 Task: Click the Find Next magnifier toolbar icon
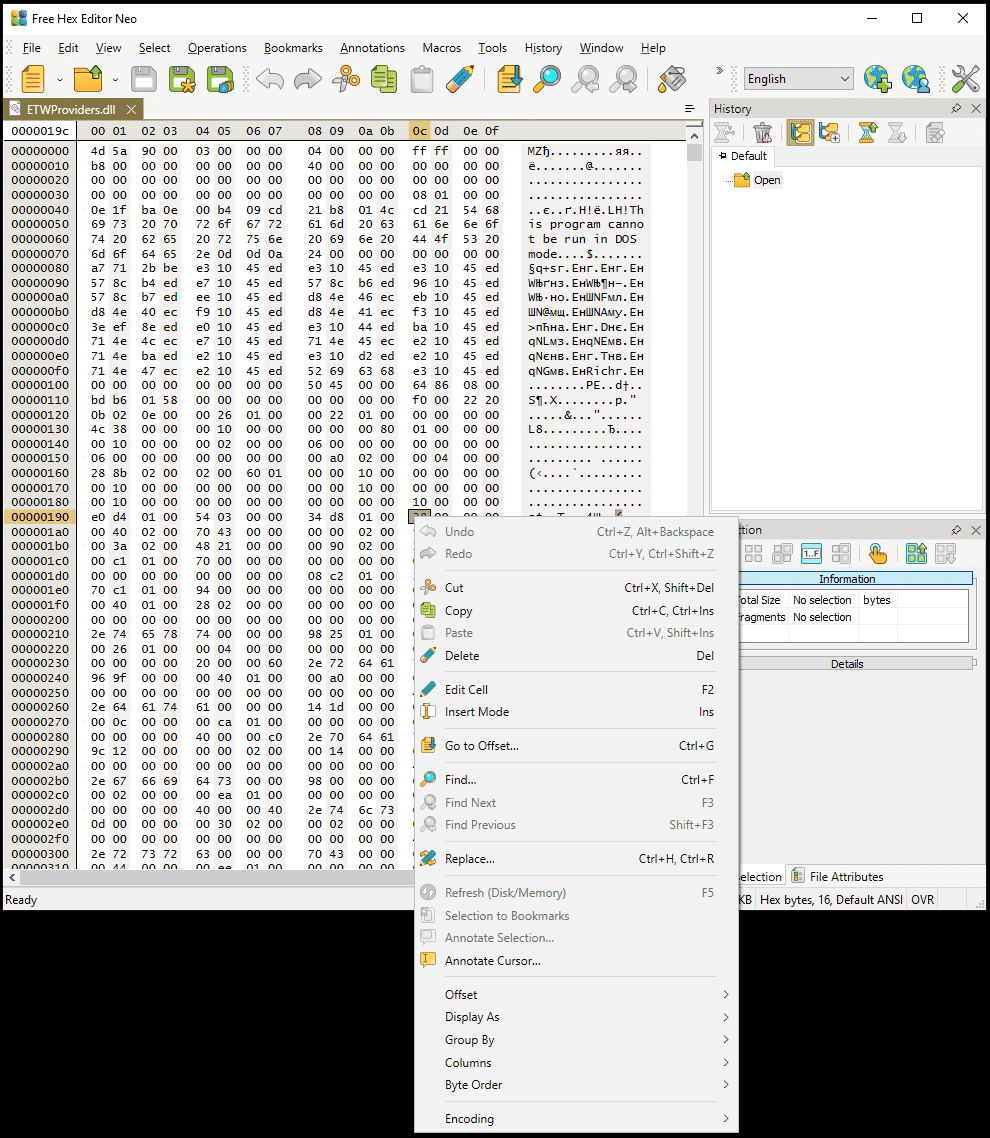click(x=585, y=79)
